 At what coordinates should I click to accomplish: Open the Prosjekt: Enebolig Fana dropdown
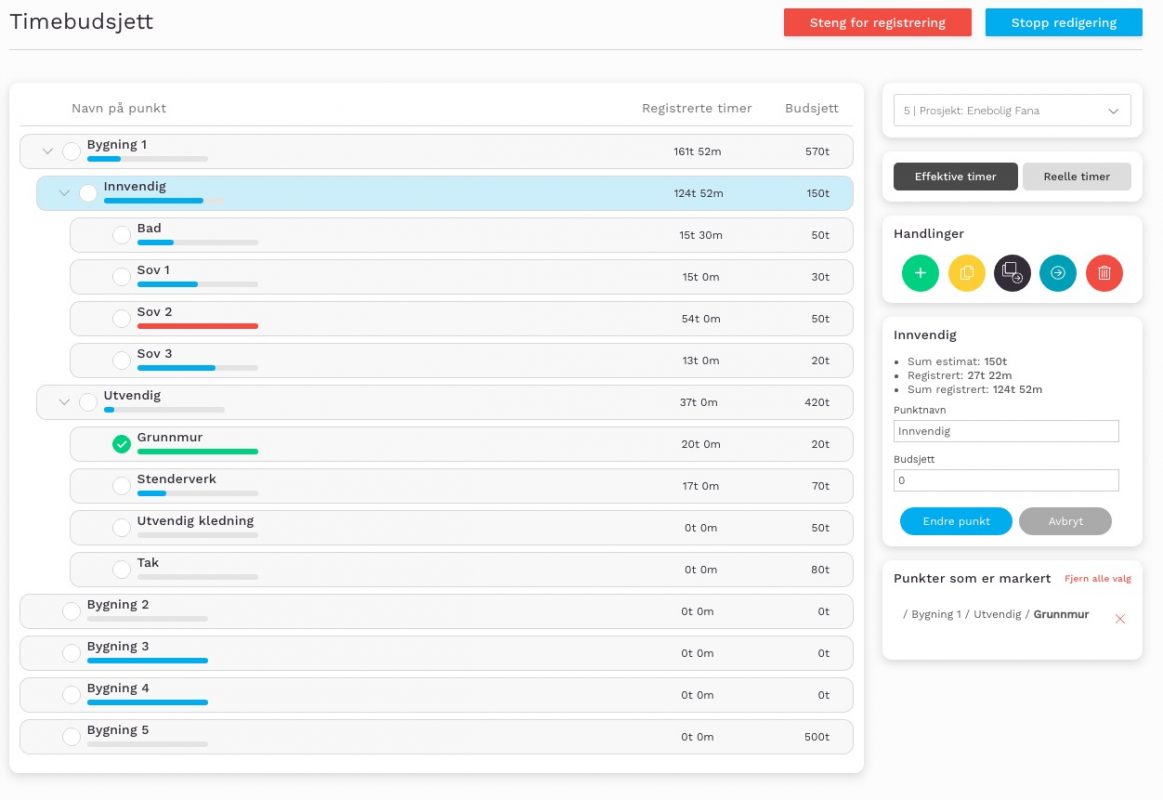point(1011,111)
